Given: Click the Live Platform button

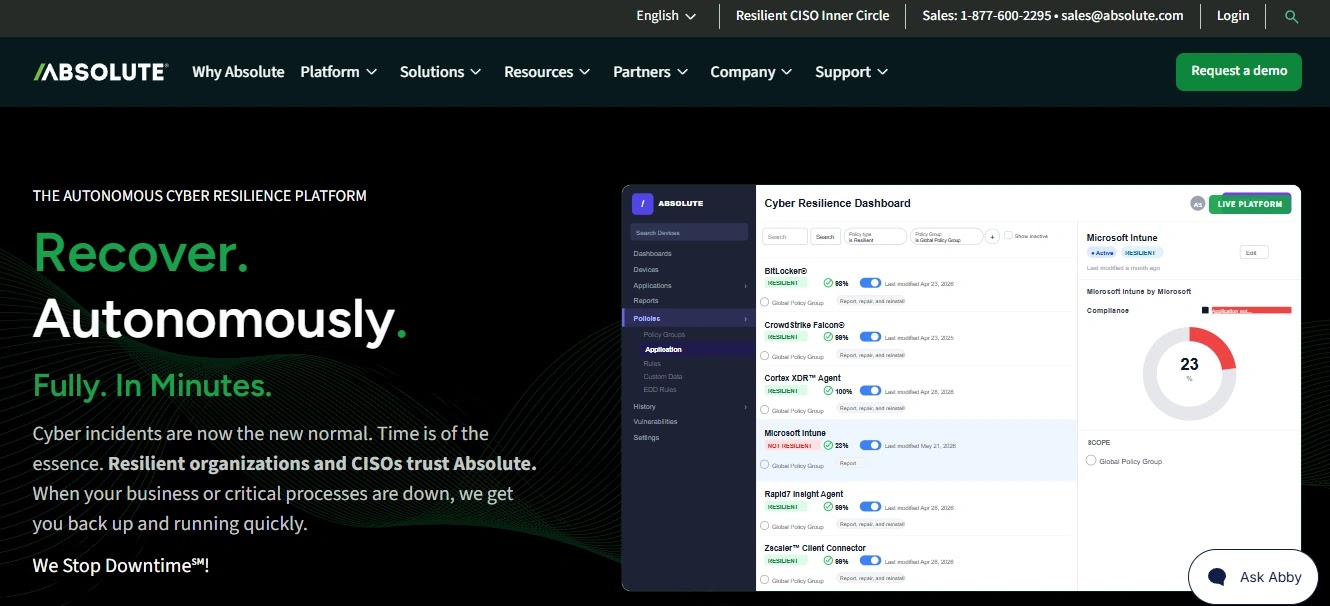Looking at the screenshot, I should pos(1250,204).
